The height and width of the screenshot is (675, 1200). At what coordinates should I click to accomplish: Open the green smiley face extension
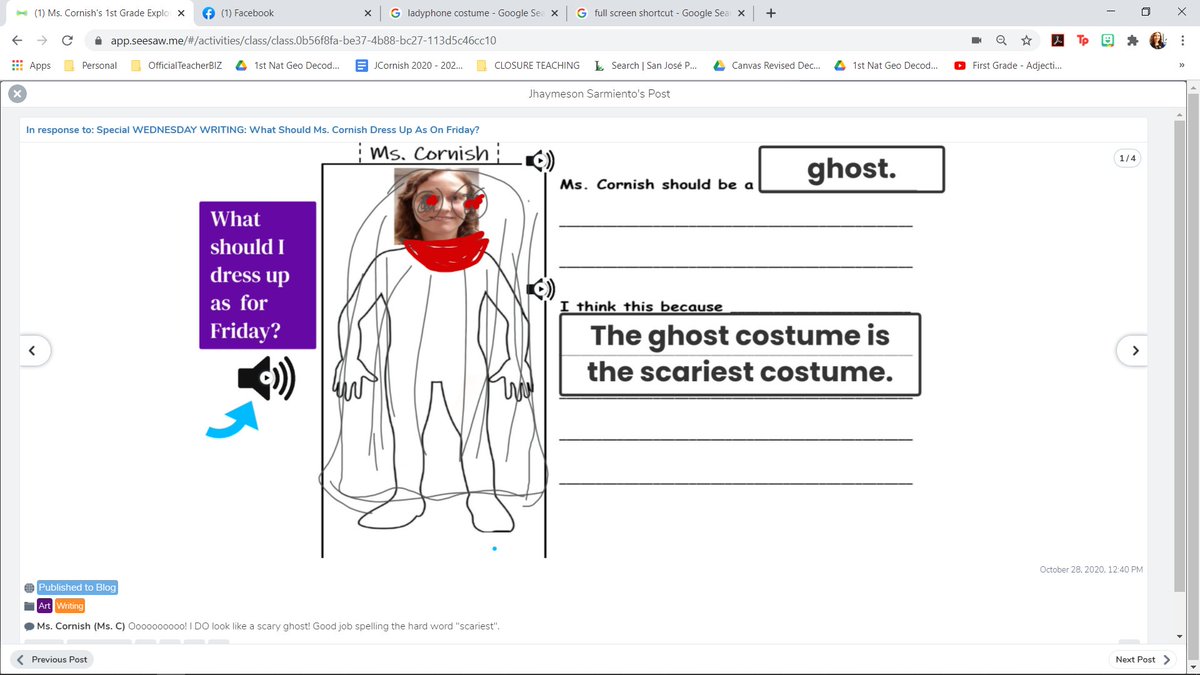[1107, 41]
